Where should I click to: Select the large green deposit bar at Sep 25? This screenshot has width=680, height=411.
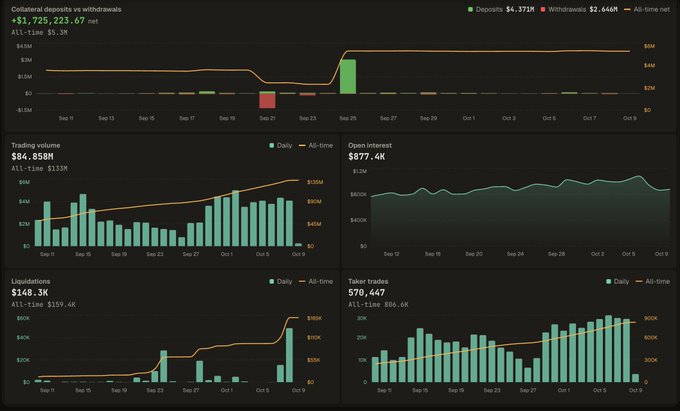click(348, 76)
